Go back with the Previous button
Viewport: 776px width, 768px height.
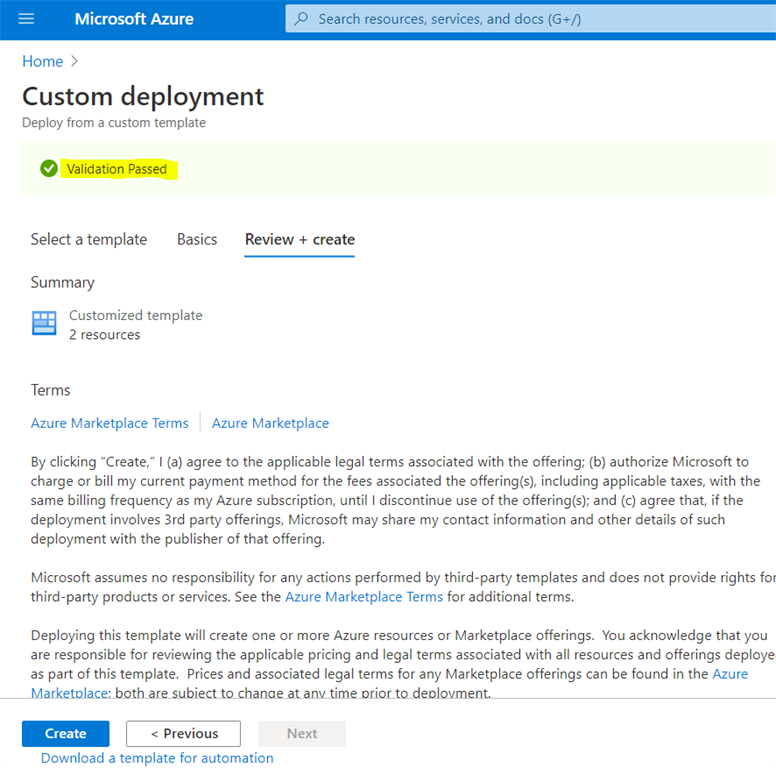pyautogui.click(x=184, y=733)
